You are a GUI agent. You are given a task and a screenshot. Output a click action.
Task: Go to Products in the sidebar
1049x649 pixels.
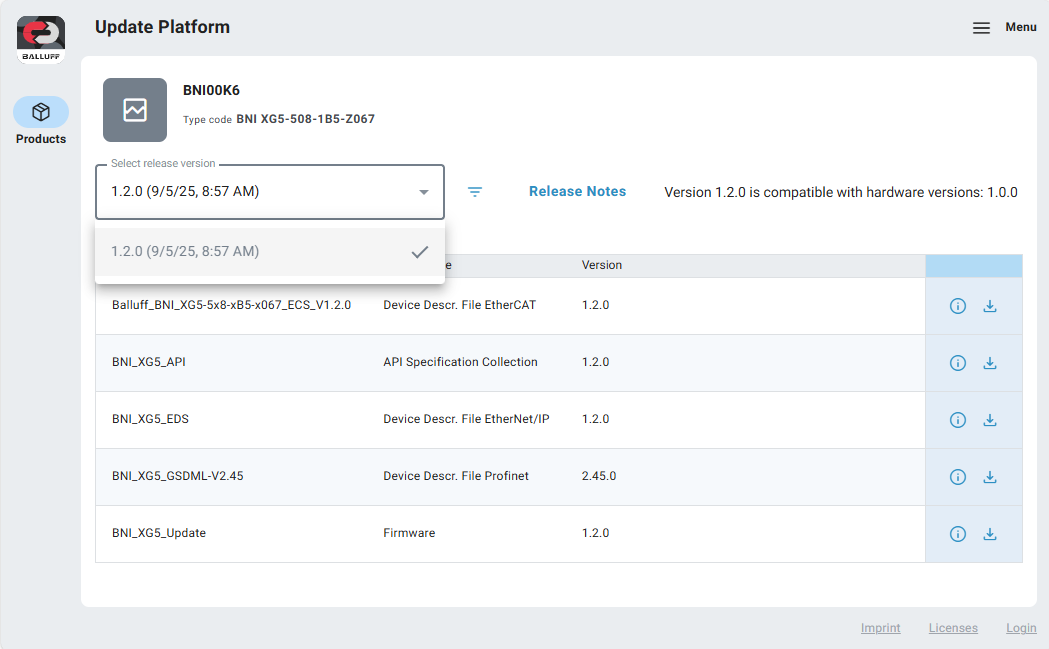click(41, 121)
